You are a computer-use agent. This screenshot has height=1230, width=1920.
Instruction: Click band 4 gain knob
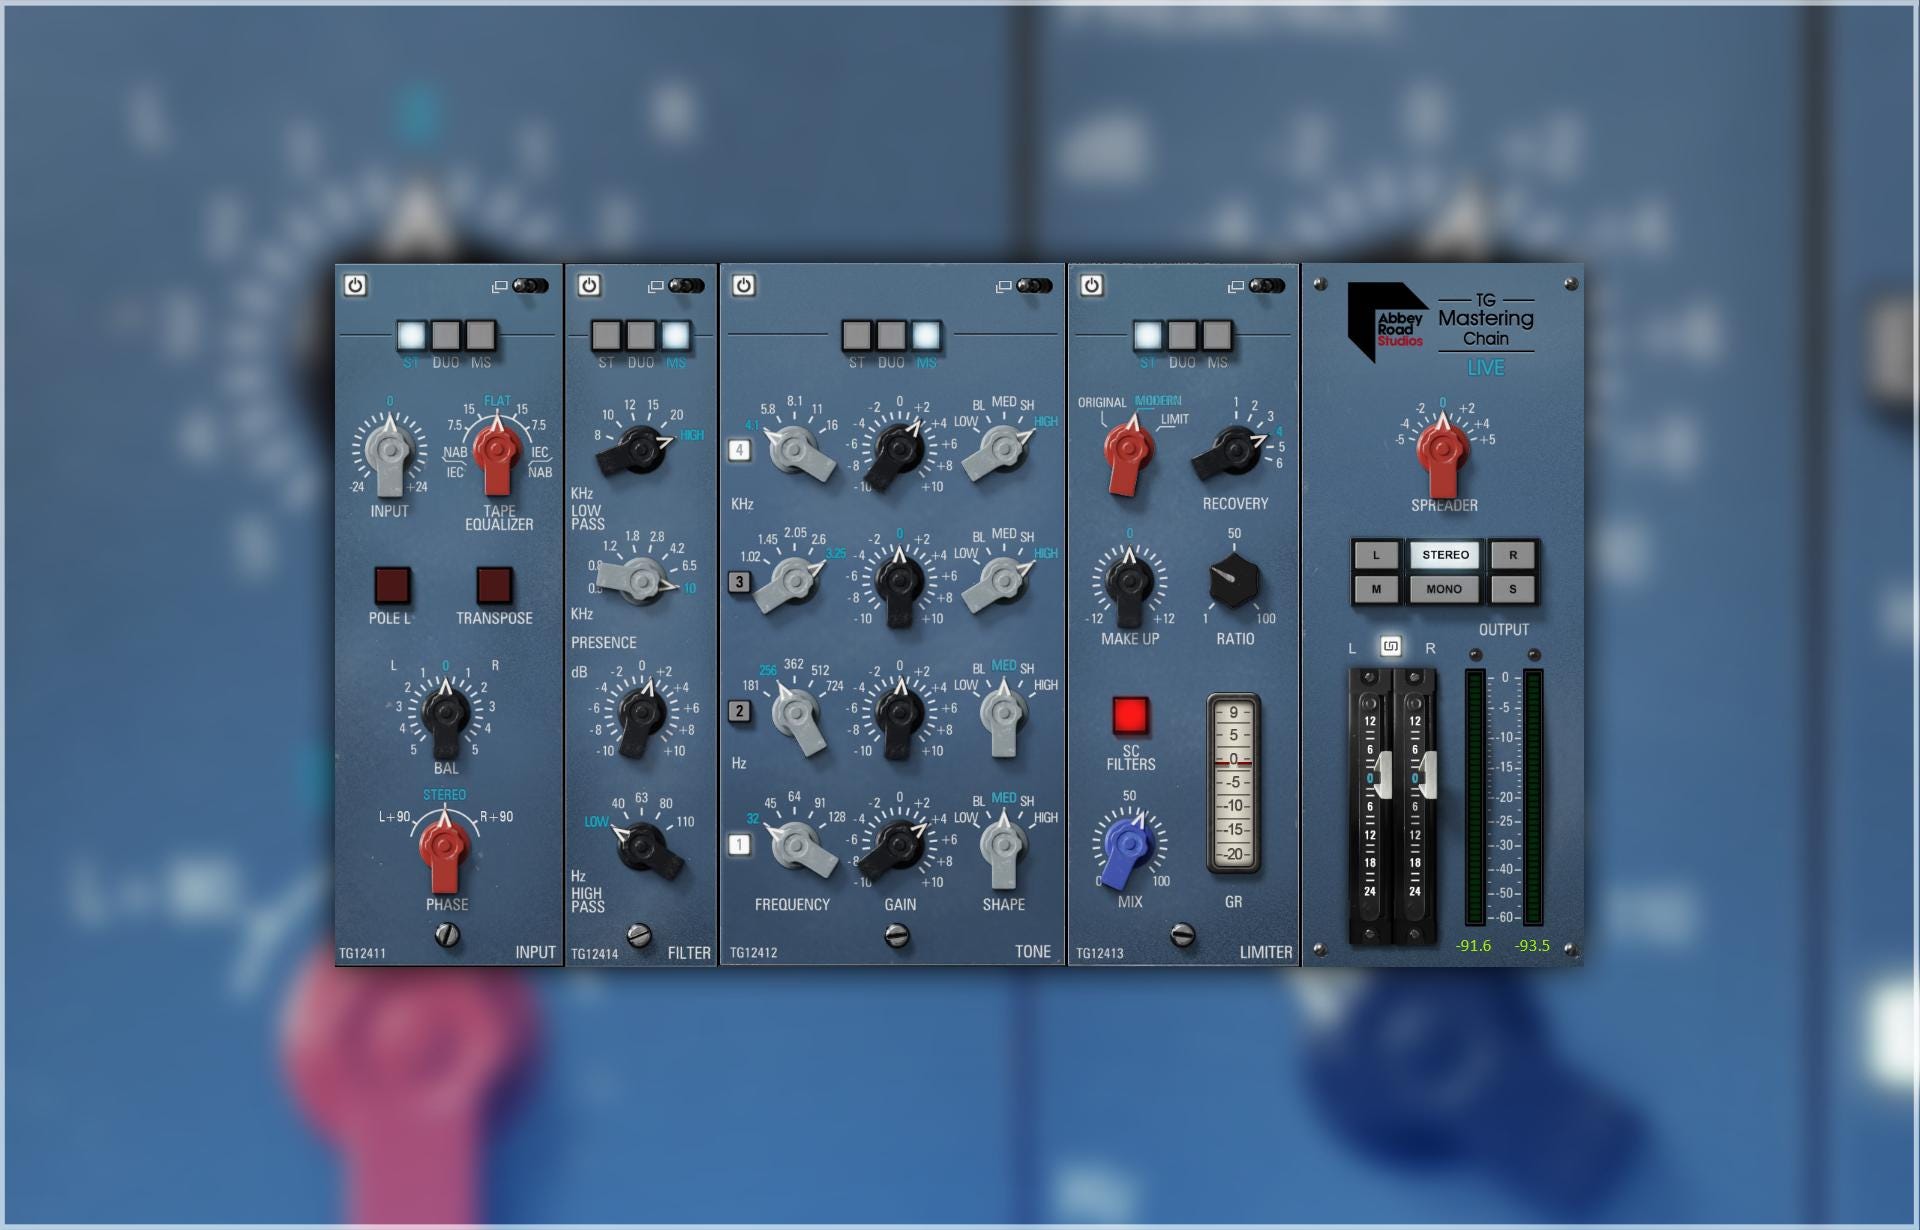[x=897, y=451]
